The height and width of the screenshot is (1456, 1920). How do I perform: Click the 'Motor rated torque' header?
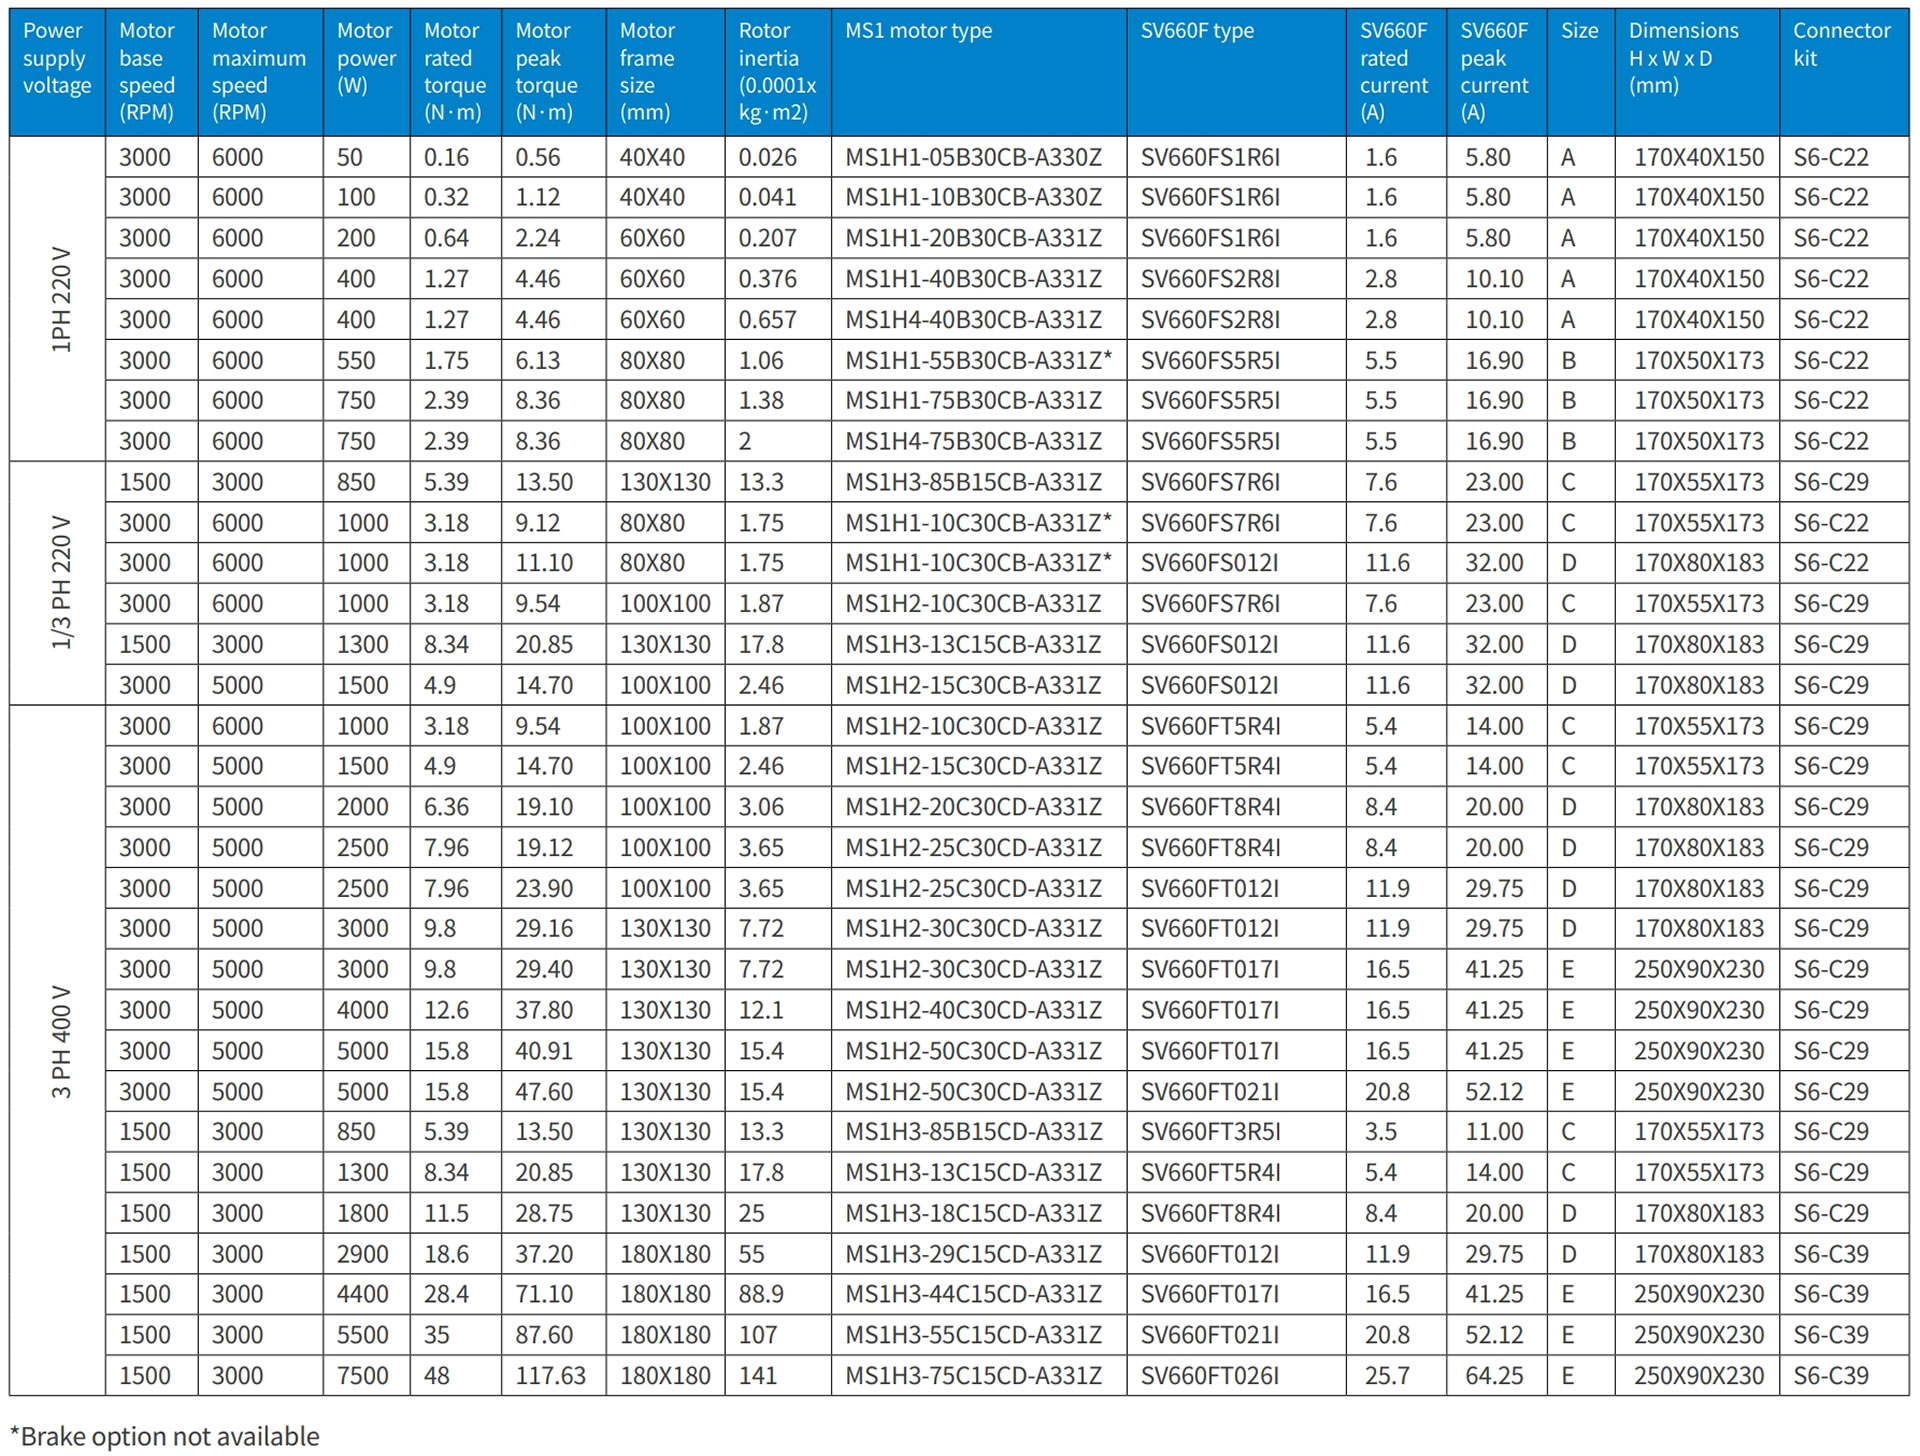pyautogui.click(x=455, y=72)
